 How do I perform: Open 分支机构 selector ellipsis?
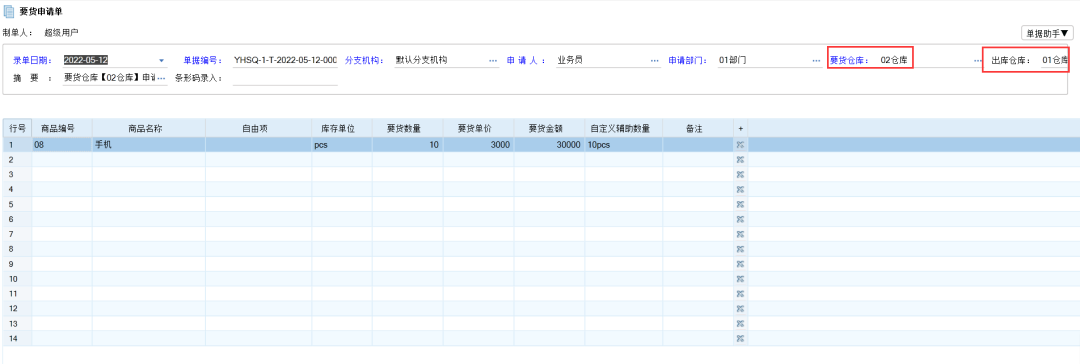493,61
